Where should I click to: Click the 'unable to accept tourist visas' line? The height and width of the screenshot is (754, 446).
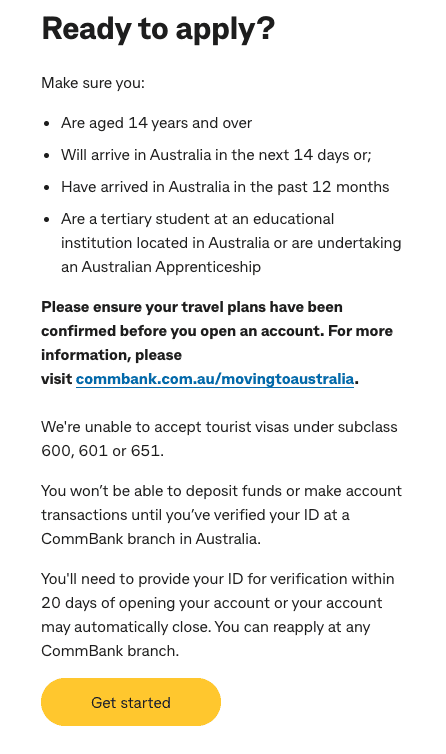[x=219, y=427]
